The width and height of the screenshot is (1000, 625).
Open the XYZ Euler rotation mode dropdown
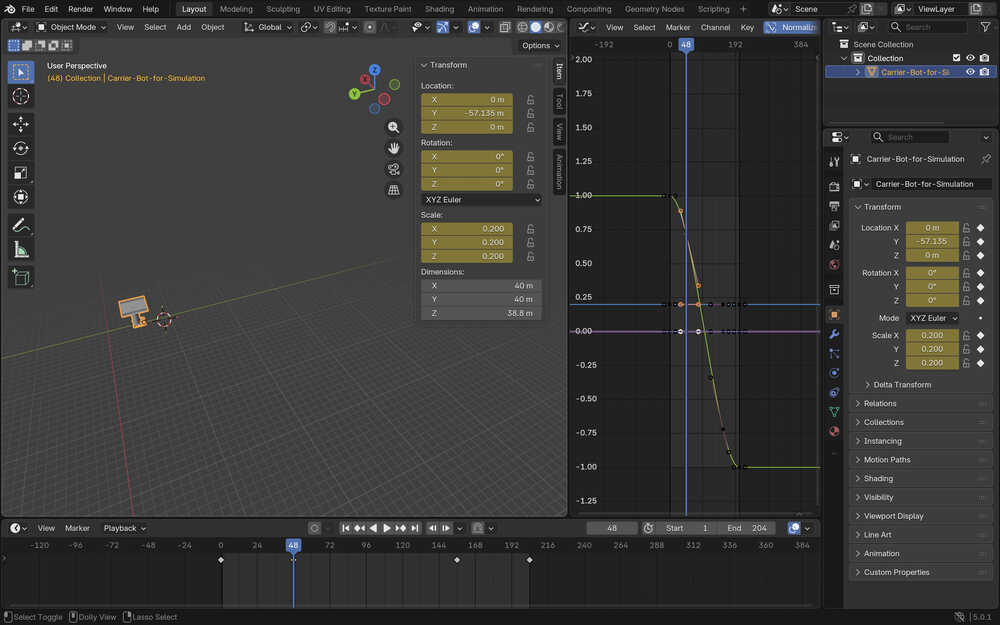481,199
